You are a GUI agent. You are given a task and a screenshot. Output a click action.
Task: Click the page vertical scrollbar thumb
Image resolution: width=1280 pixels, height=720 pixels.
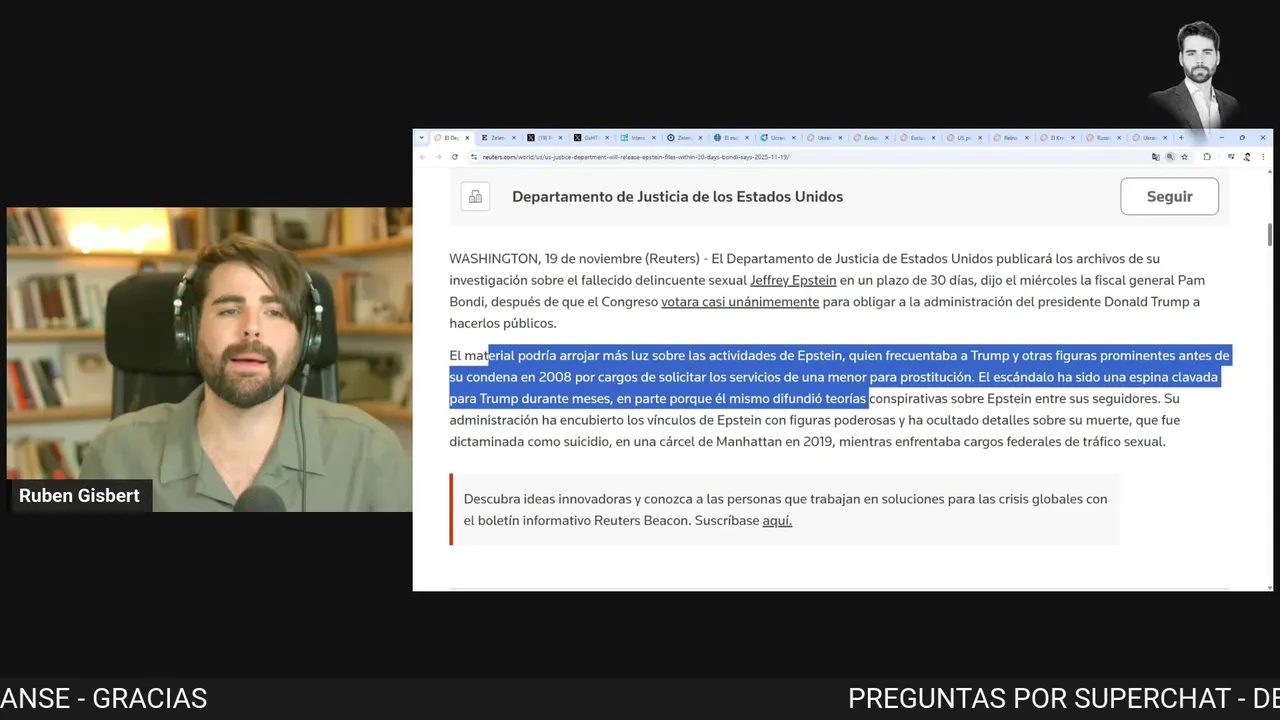[x=1270, y=234]
